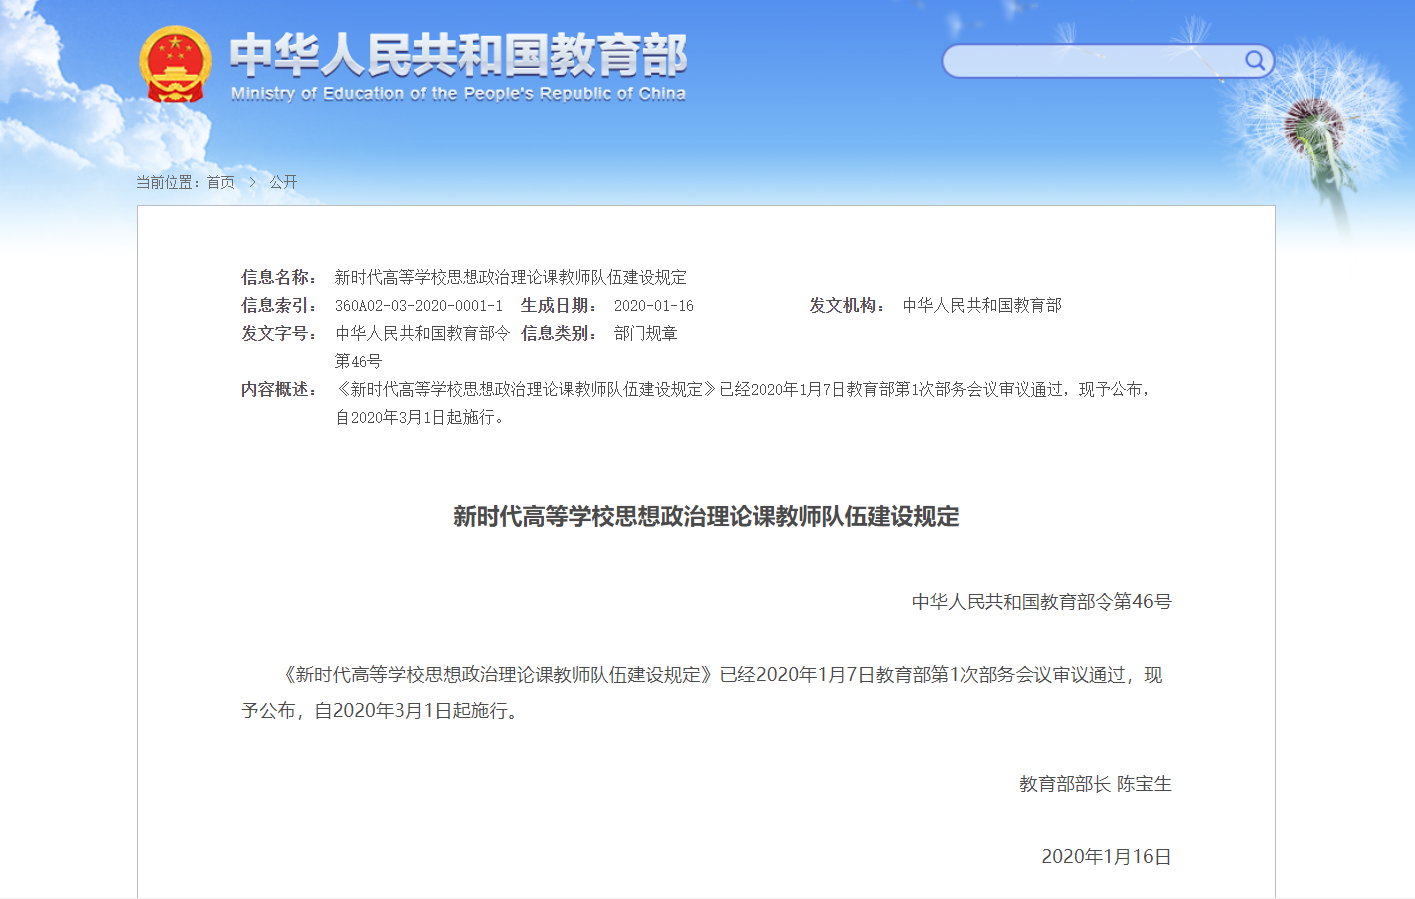The width and height of the screenshot is (1415, 899).
Task: Focus the search input field
Action: 1093,61
